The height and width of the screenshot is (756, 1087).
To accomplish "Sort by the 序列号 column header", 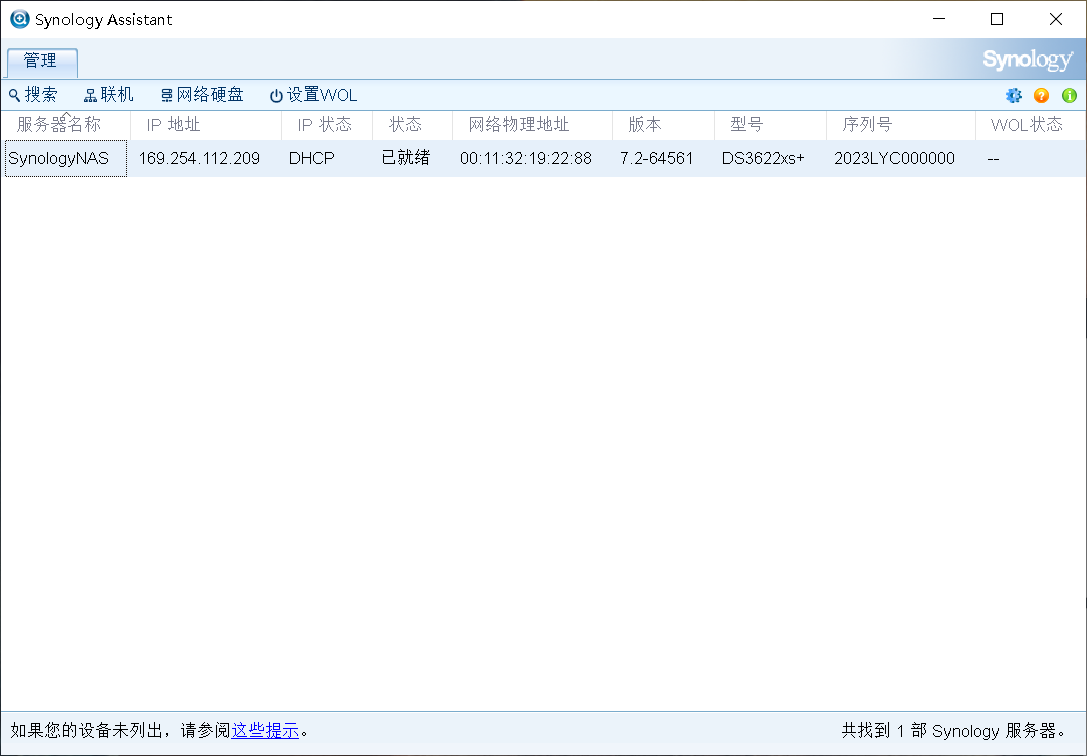I will click(x=901, y=125).
